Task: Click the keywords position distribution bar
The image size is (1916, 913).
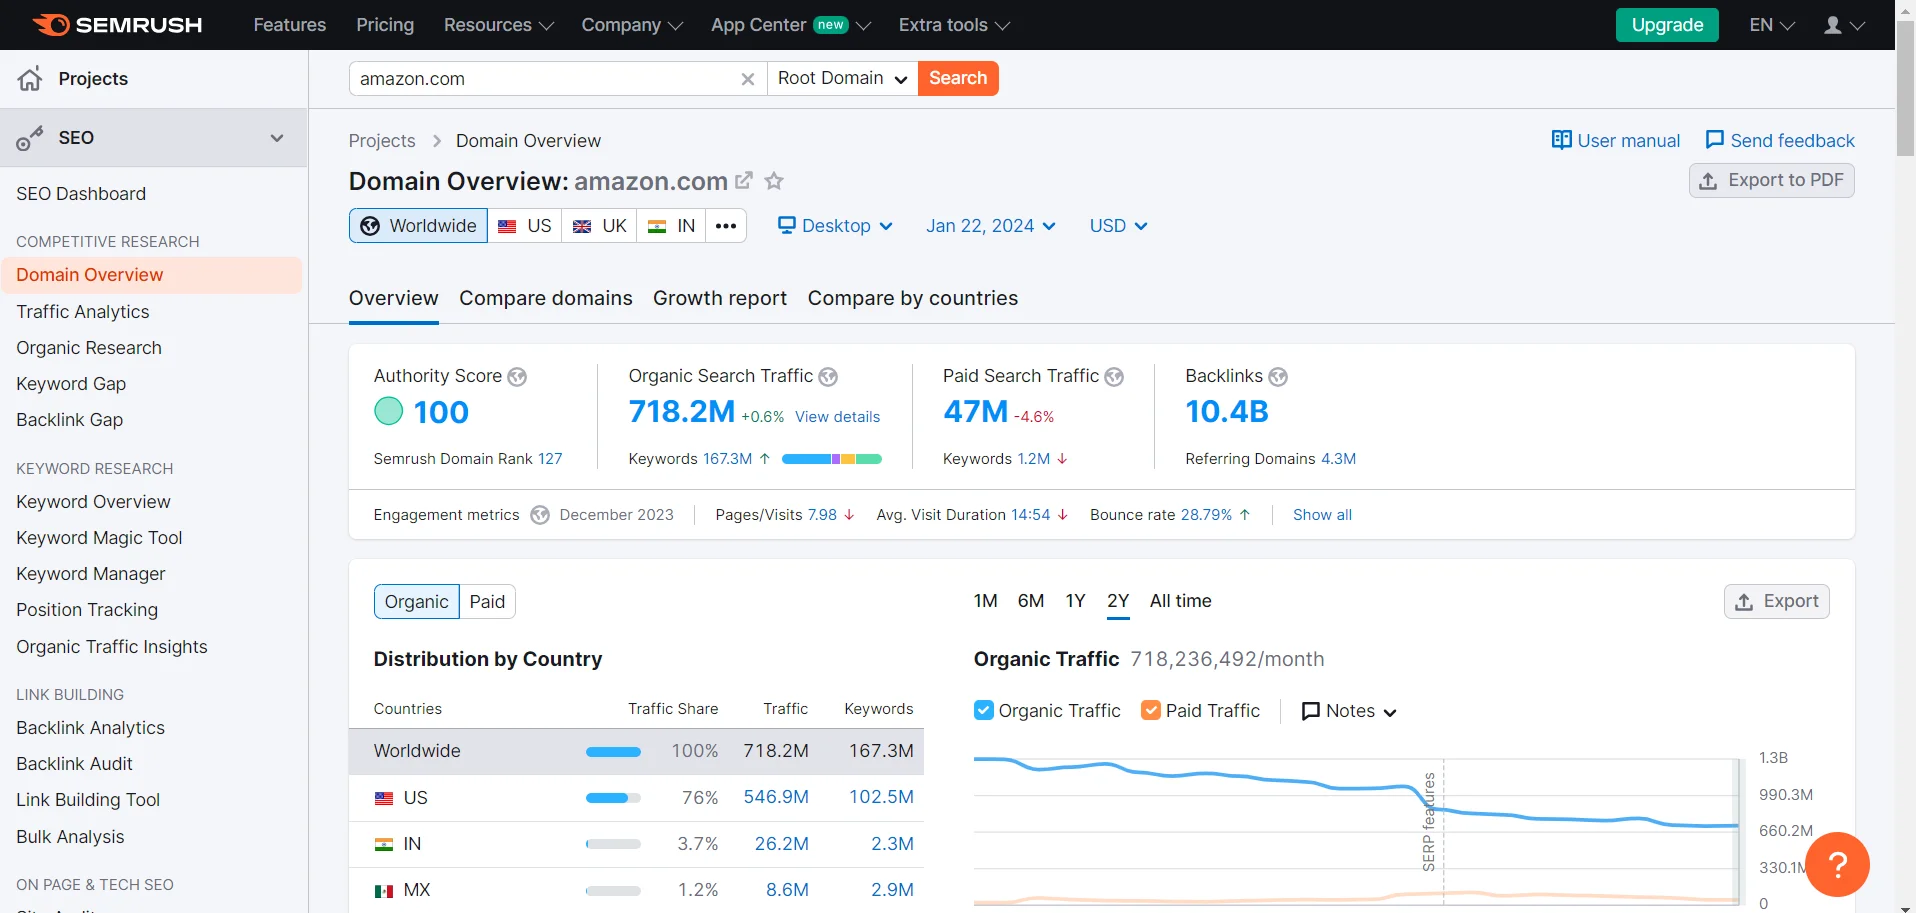Action: point(831,459)
